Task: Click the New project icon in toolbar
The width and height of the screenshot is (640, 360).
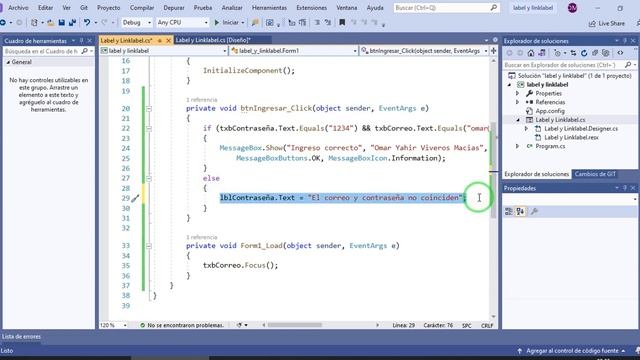Action: [34, 22]
